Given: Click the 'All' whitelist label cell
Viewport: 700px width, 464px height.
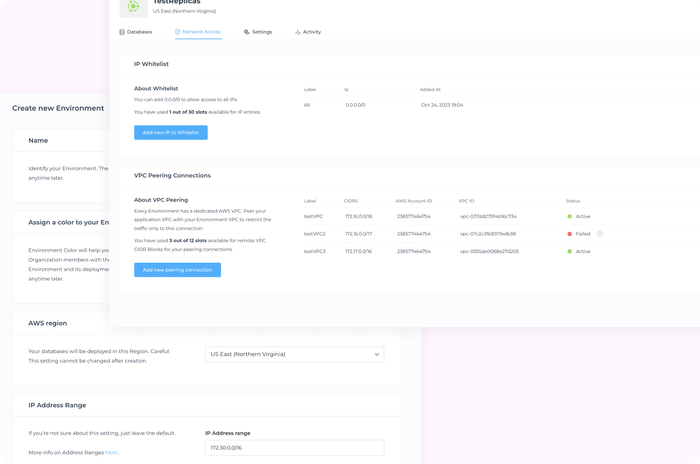Looking at the screenshot, I should click(307, 105).
